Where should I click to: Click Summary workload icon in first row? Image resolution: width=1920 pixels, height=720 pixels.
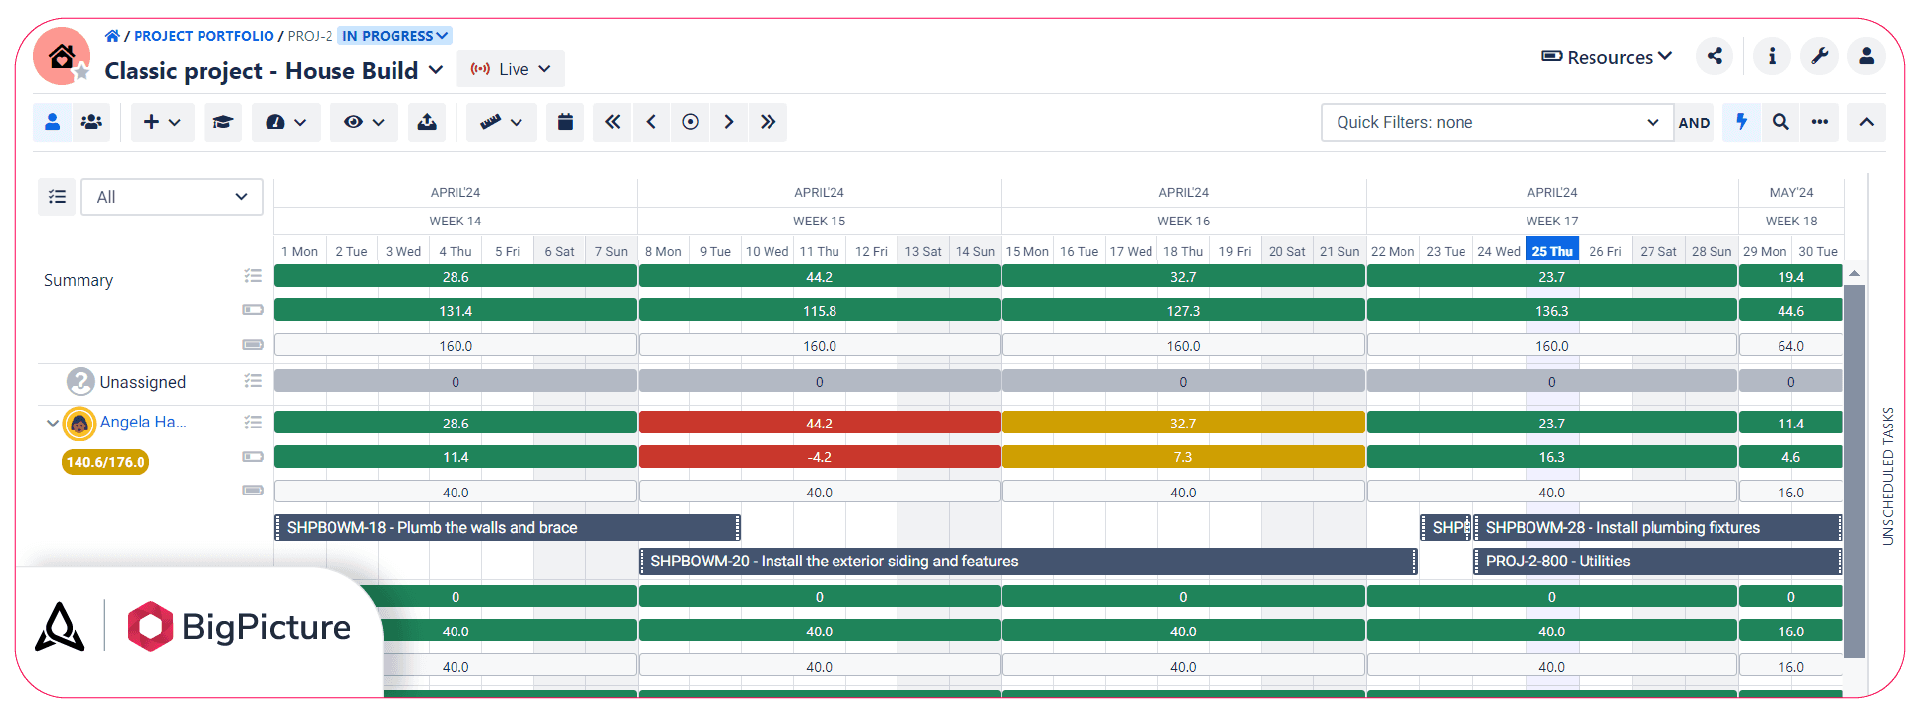click(253, 276)
